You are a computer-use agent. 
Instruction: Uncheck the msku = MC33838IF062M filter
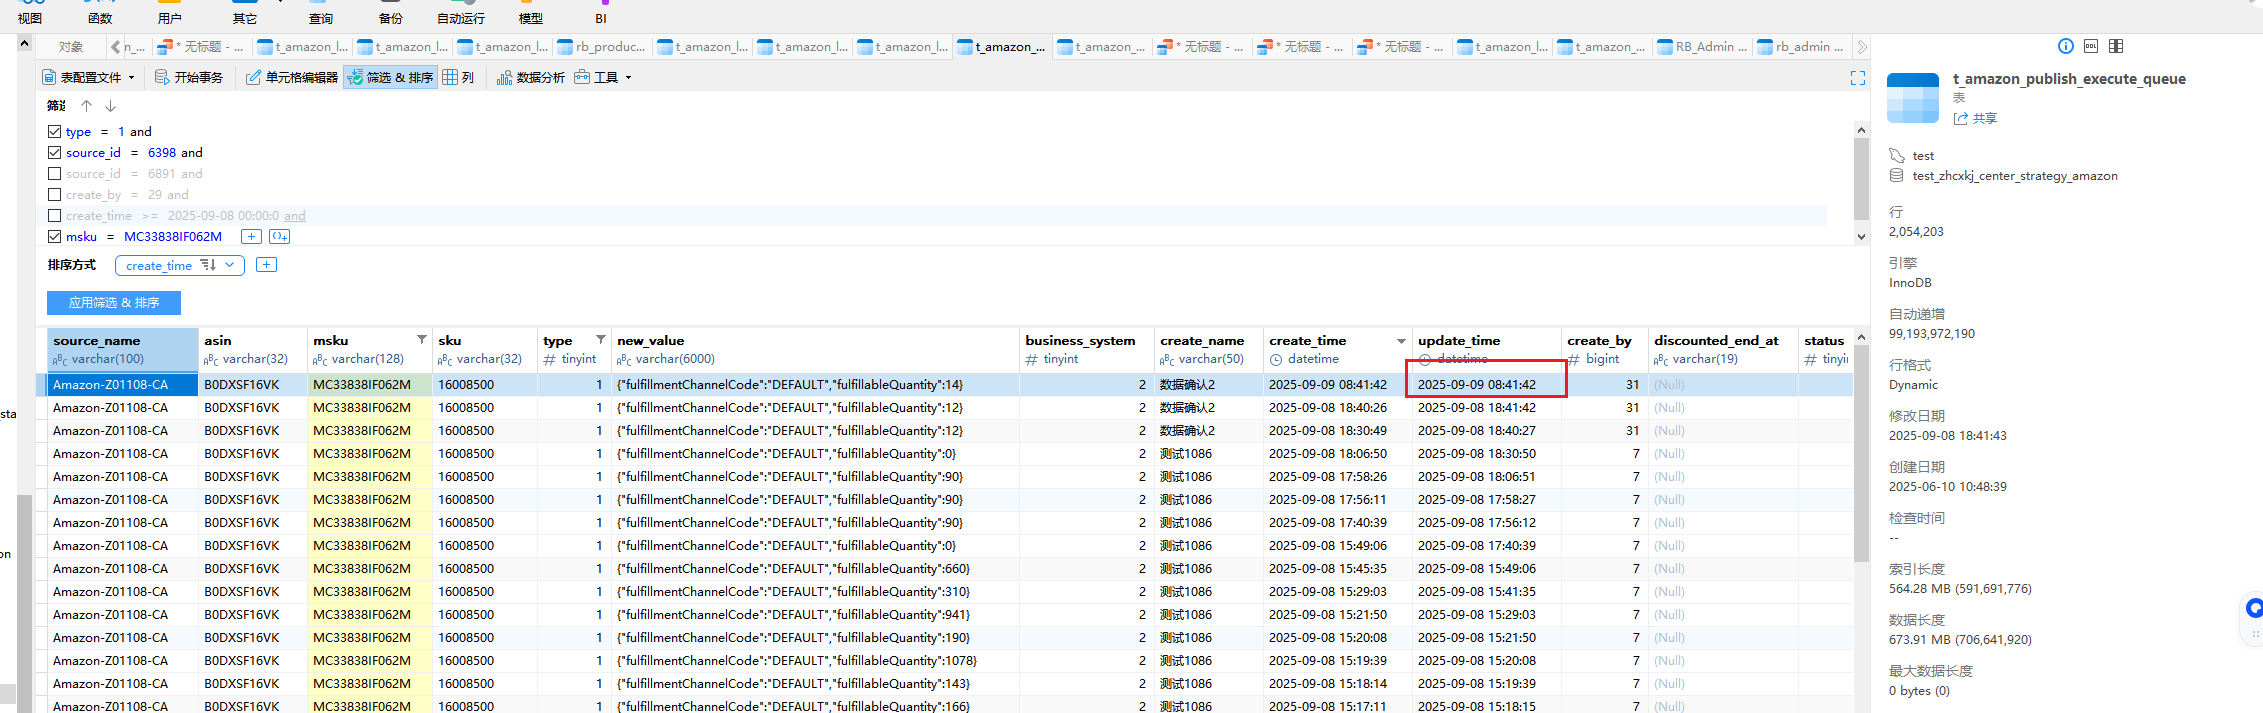pyautogui.click(x=55, y=236)
